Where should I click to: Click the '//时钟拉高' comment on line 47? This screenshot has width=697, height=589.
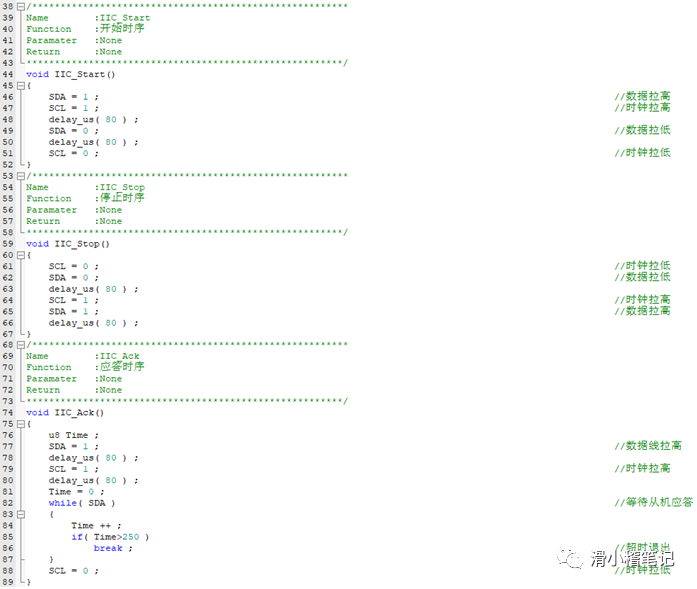tap(642, 108)
